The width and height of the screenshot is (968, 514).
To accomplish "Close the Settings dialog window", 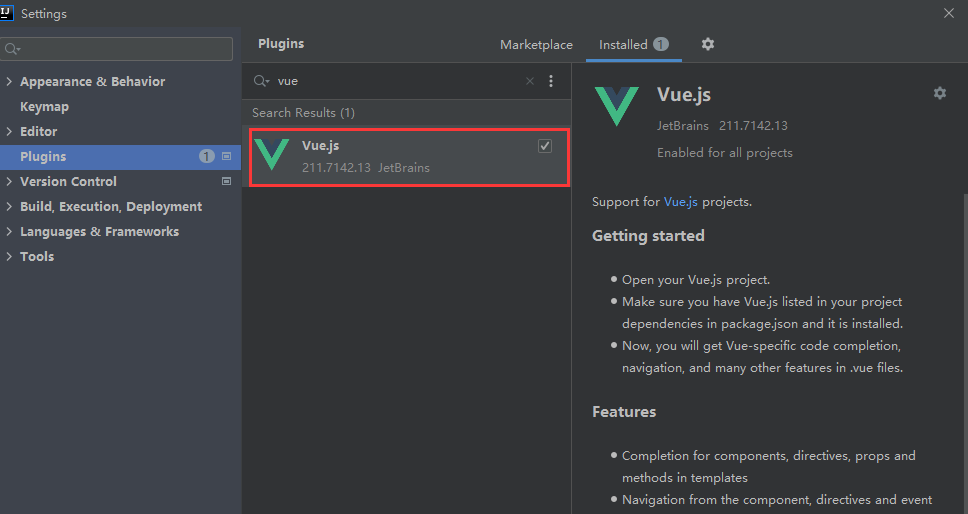I will (949, 13).
